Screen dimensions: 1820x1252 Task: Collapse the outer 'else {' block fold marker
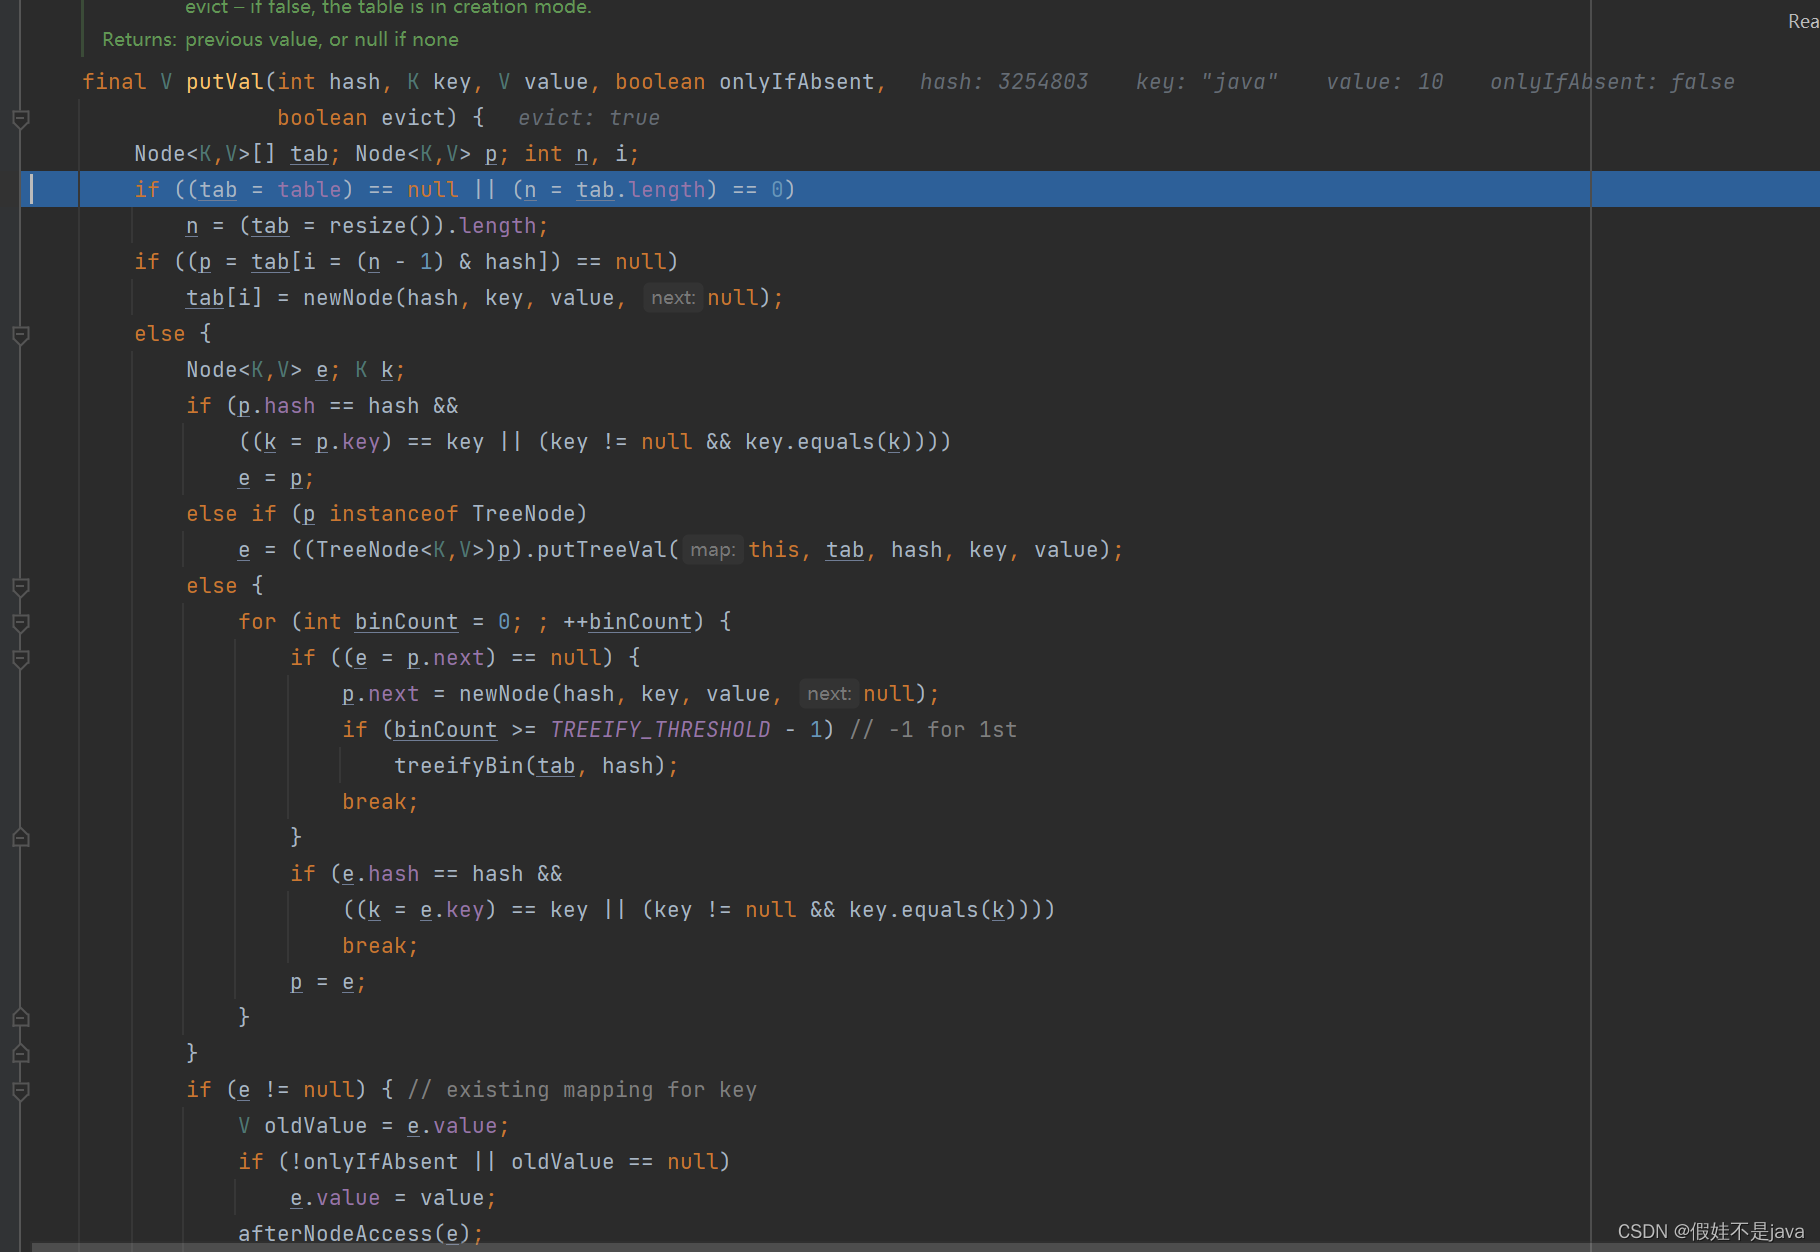20,335
